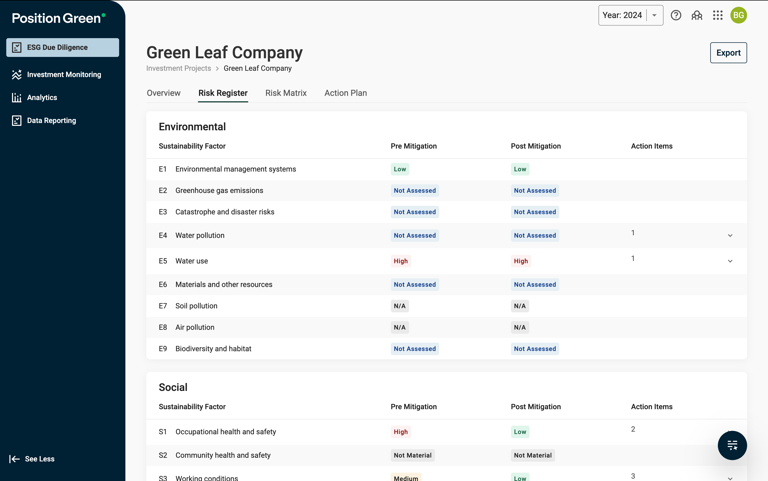Screen dimensions: 768x481
Task: Click the floating filter settings button
Action: point(732,445)
